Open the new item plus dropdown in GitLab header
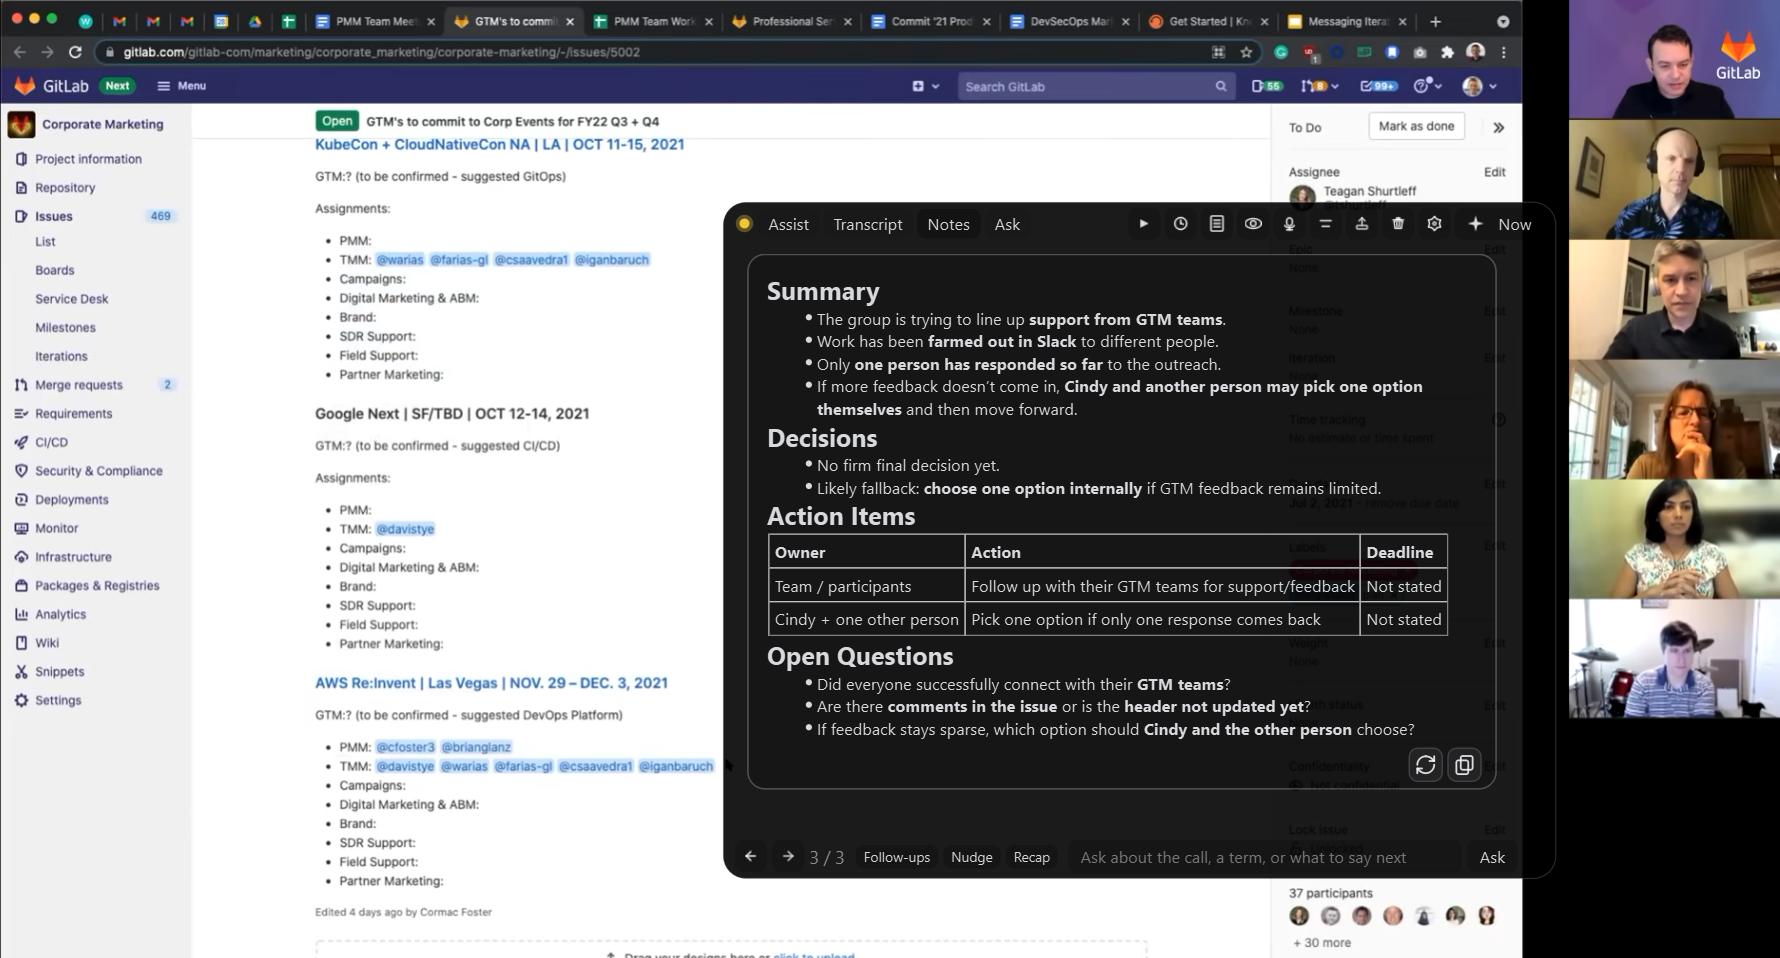 925,86
